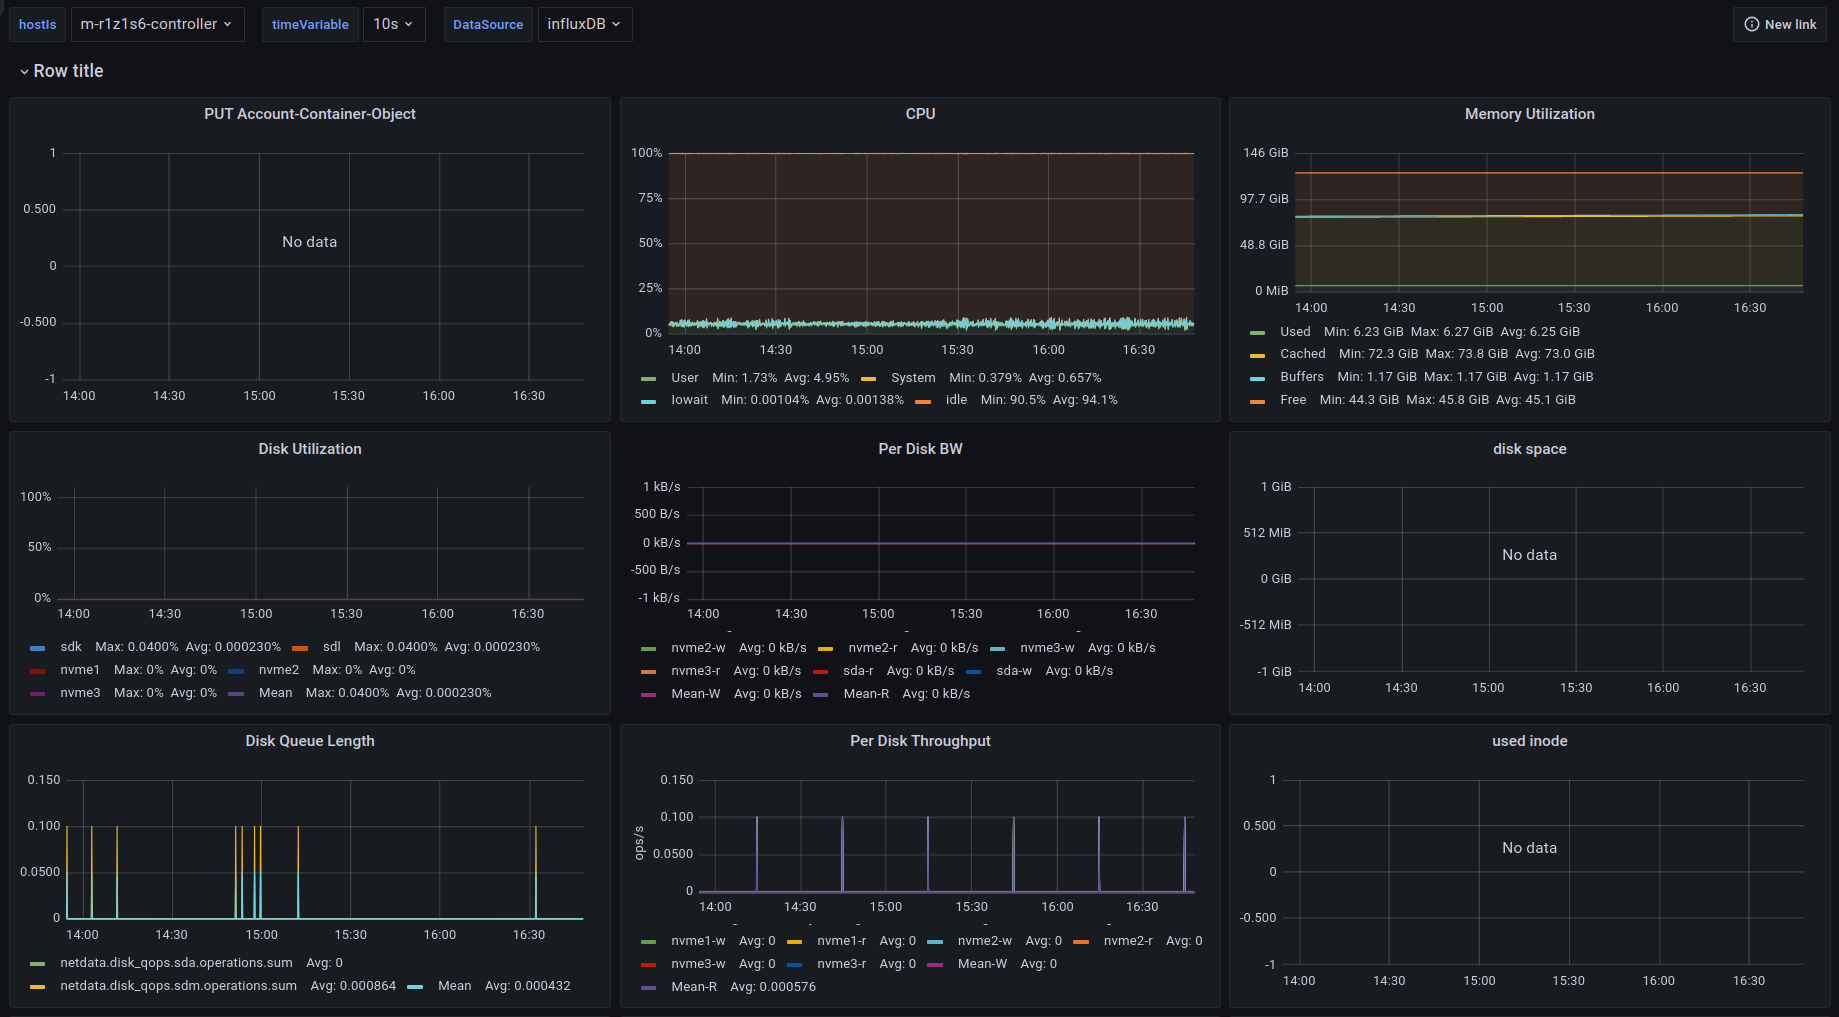
Task: Click the nvme2-w color icon in Per Disk BW
Action: pyautogui.click(x=649, y=649)
